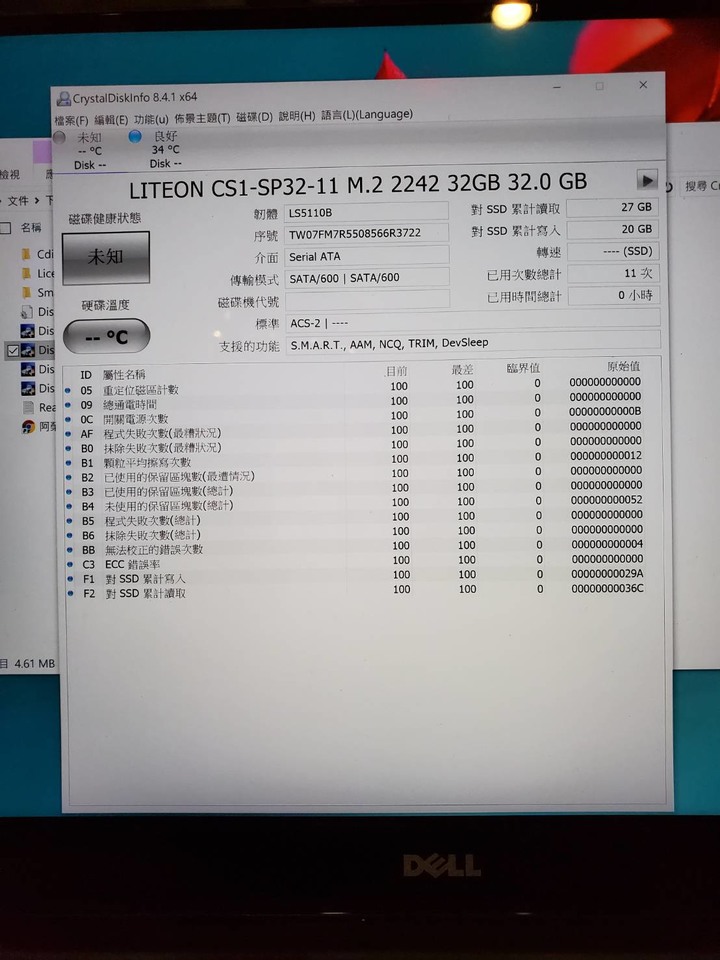This screenshot has height=960, width=720.
Task: Select the AF 程式失敗次數 row
Action: coord(354,432)
